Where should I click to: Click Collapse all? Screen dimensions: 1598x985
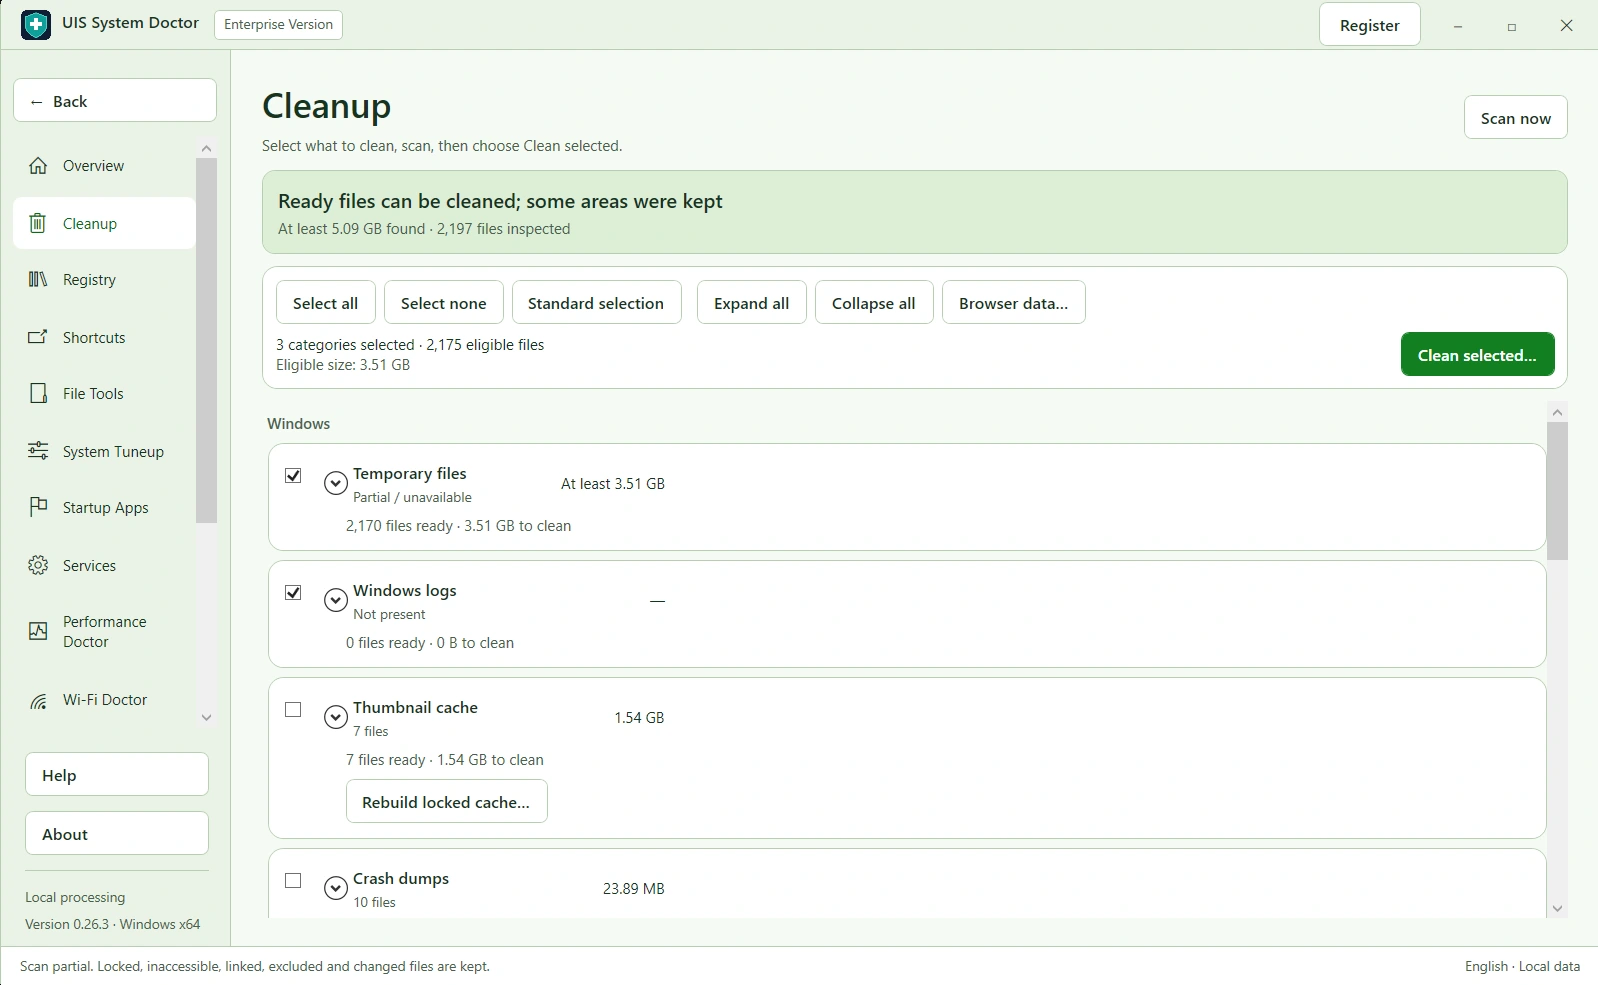point(873,303)
